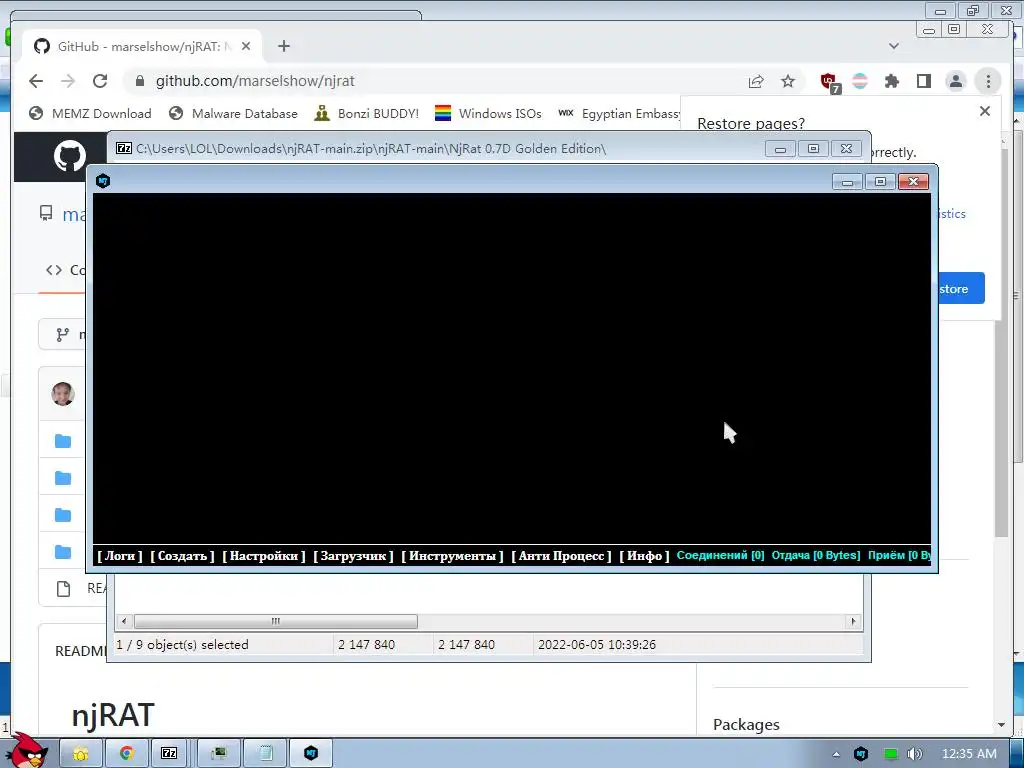The width and height of the screenshot is (1024, 768).
Task: Select the GitHub - marselshow/njRAT tab
Action: pyautogui.click(x=142, y=46)
